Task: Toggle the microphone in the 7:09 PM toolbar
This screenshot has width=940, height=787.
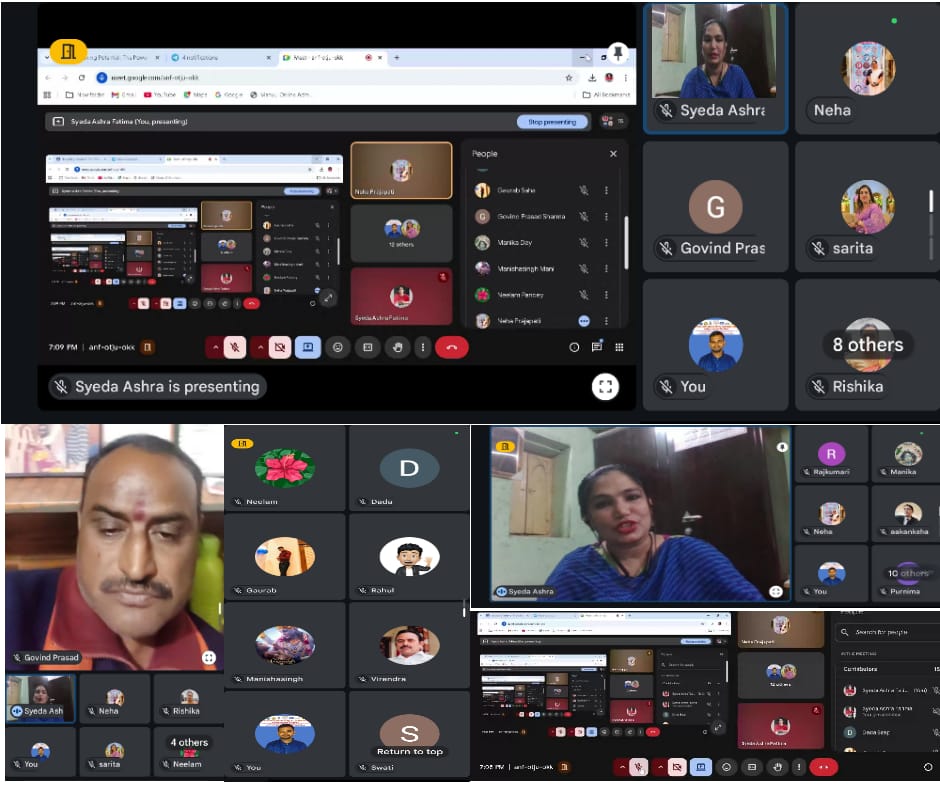Action: [235, 347]
